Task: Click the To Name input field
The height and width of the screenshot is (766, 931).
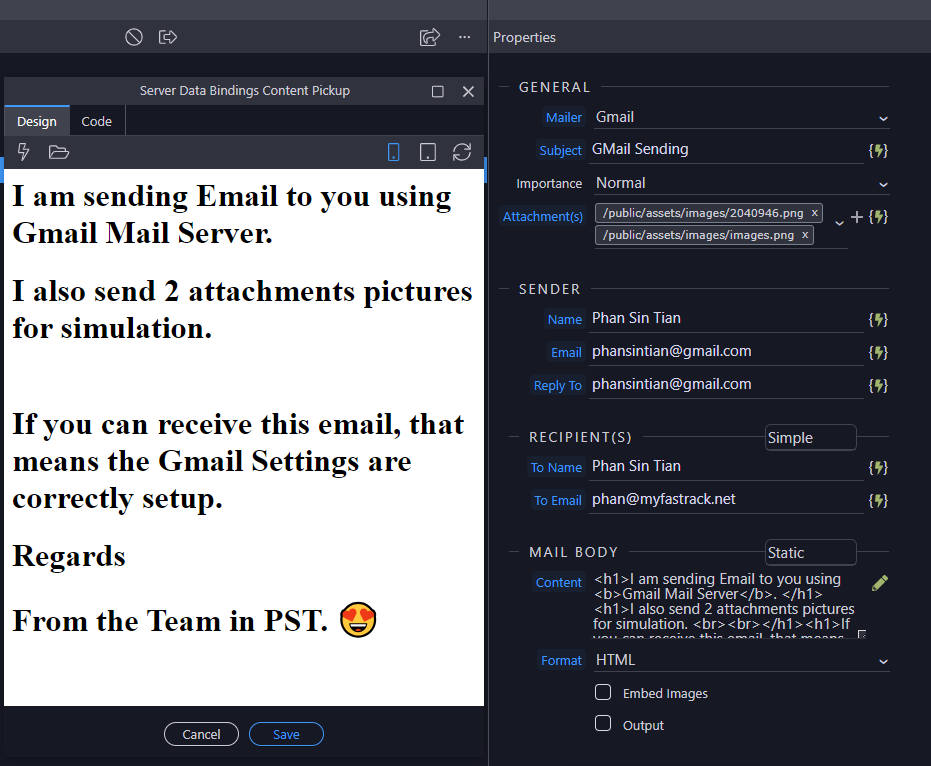Action: pos(726,467)
